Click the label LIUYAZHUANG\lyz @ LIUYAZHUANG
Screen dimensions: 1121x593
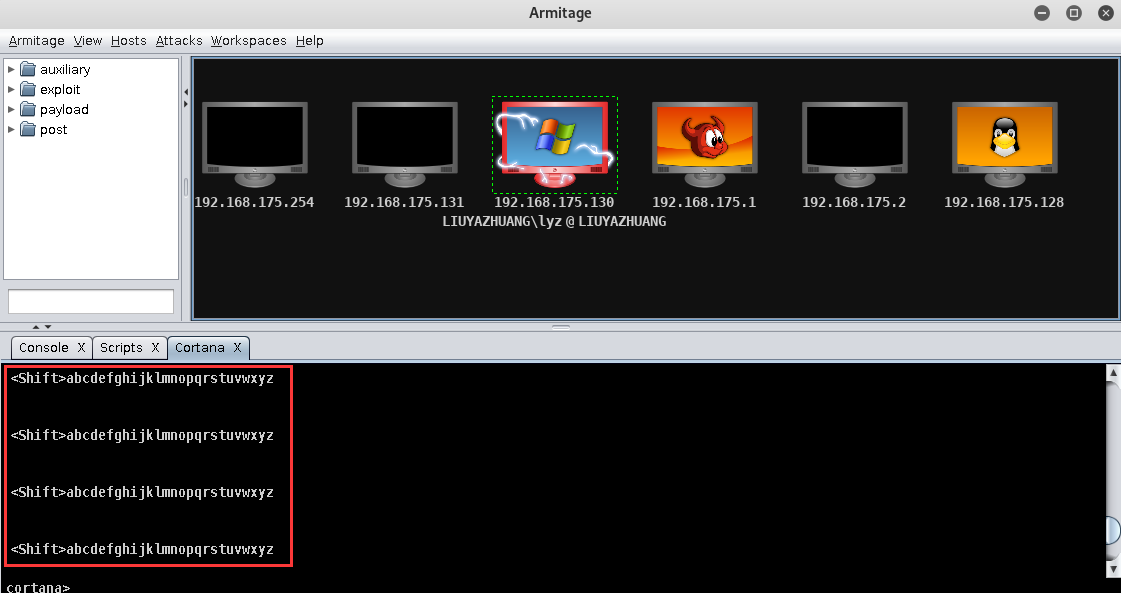[554, 222]
